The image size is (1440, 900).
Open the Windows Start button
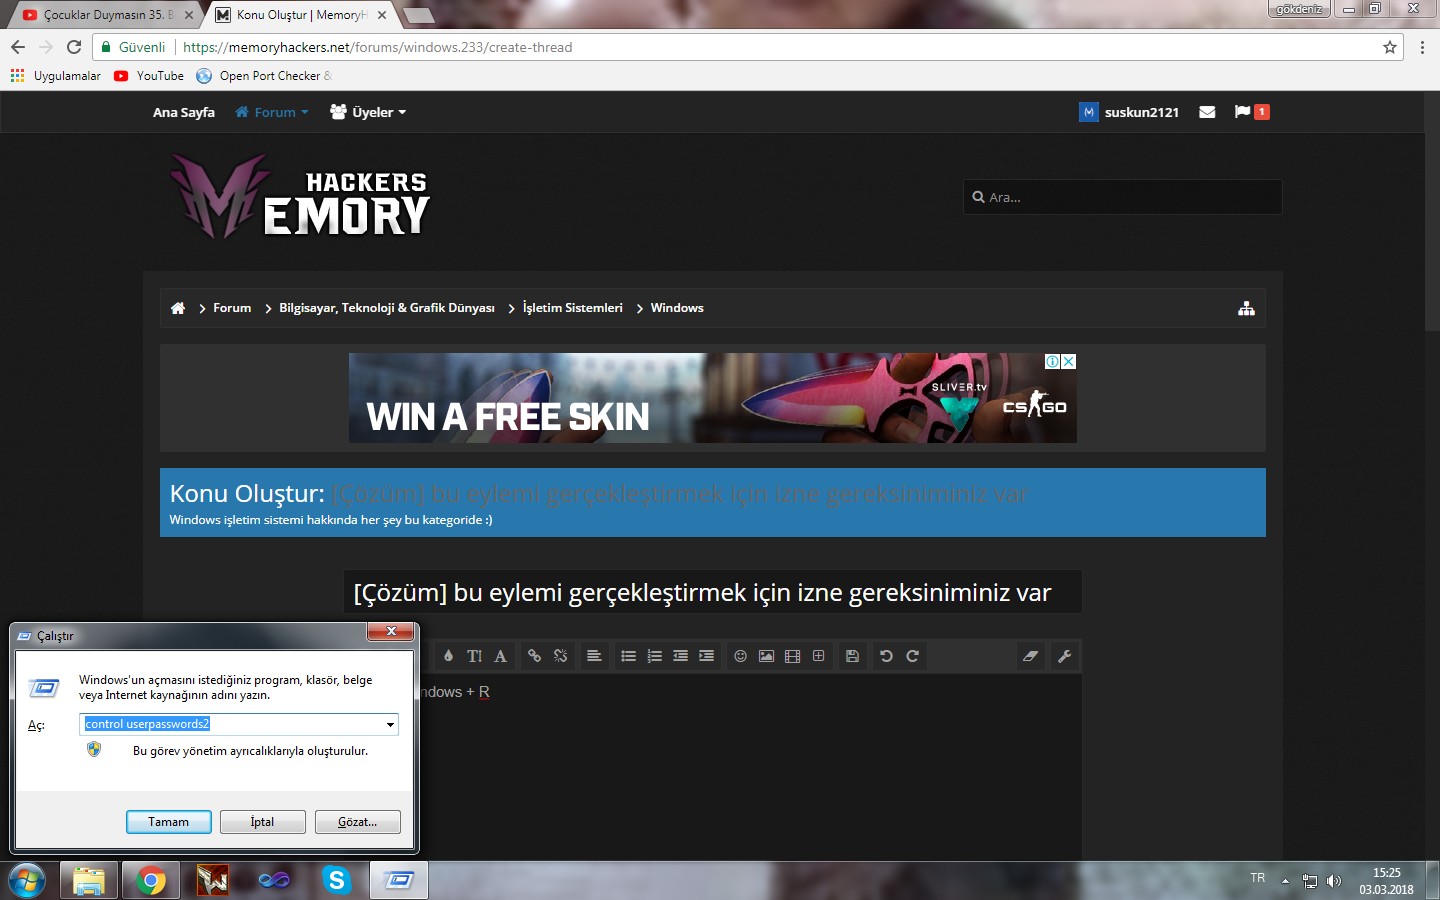tap(26, 881)
